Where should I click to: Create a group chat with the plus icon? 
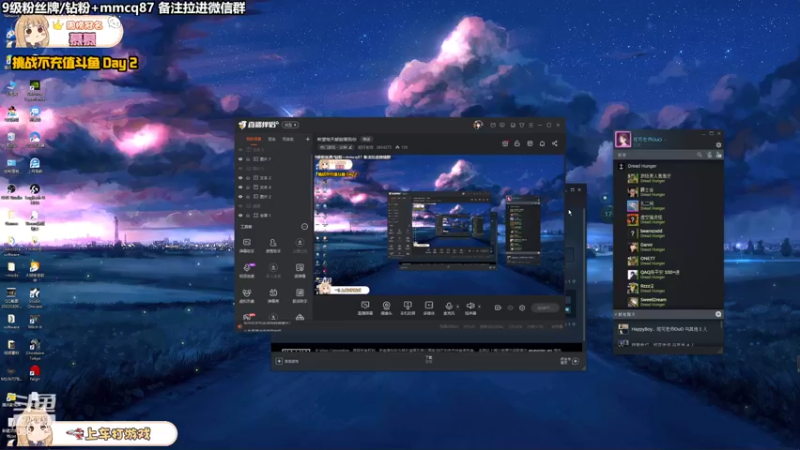718,314
